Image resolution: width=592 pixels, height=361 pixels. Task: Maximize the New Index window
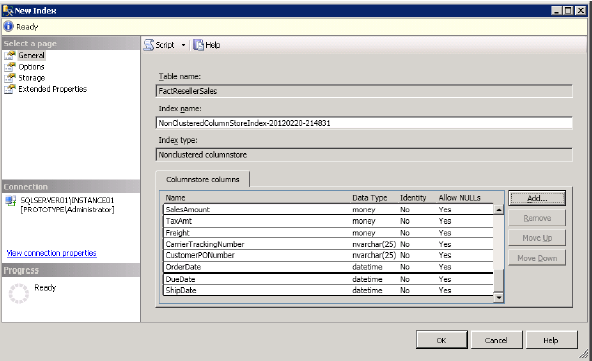pyautogui.click(x=568, y=11)
